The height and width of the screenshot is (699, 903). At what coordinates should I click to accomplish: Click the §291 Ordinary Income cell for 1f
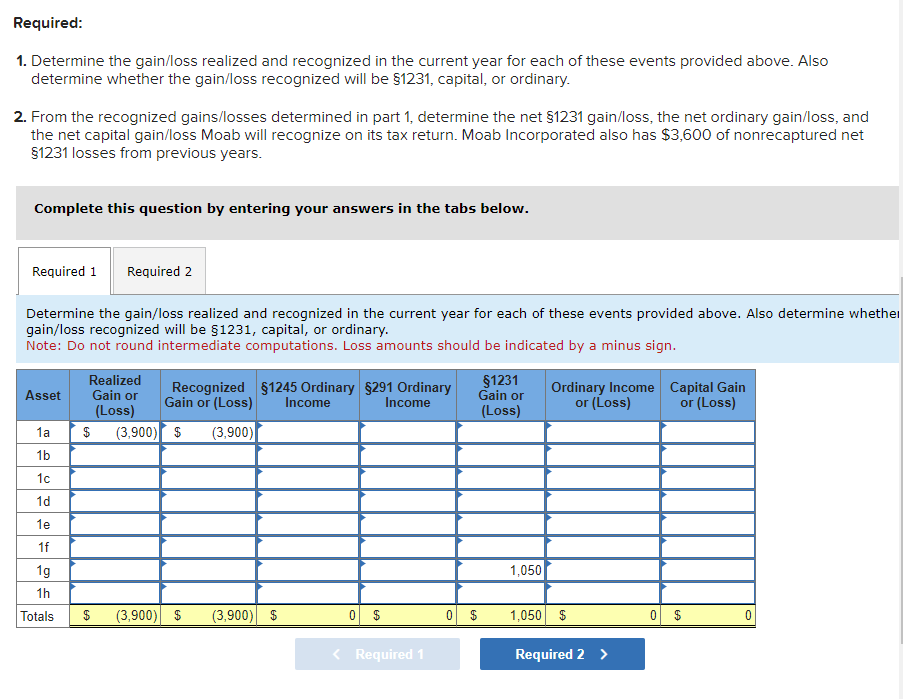(408, 547)
